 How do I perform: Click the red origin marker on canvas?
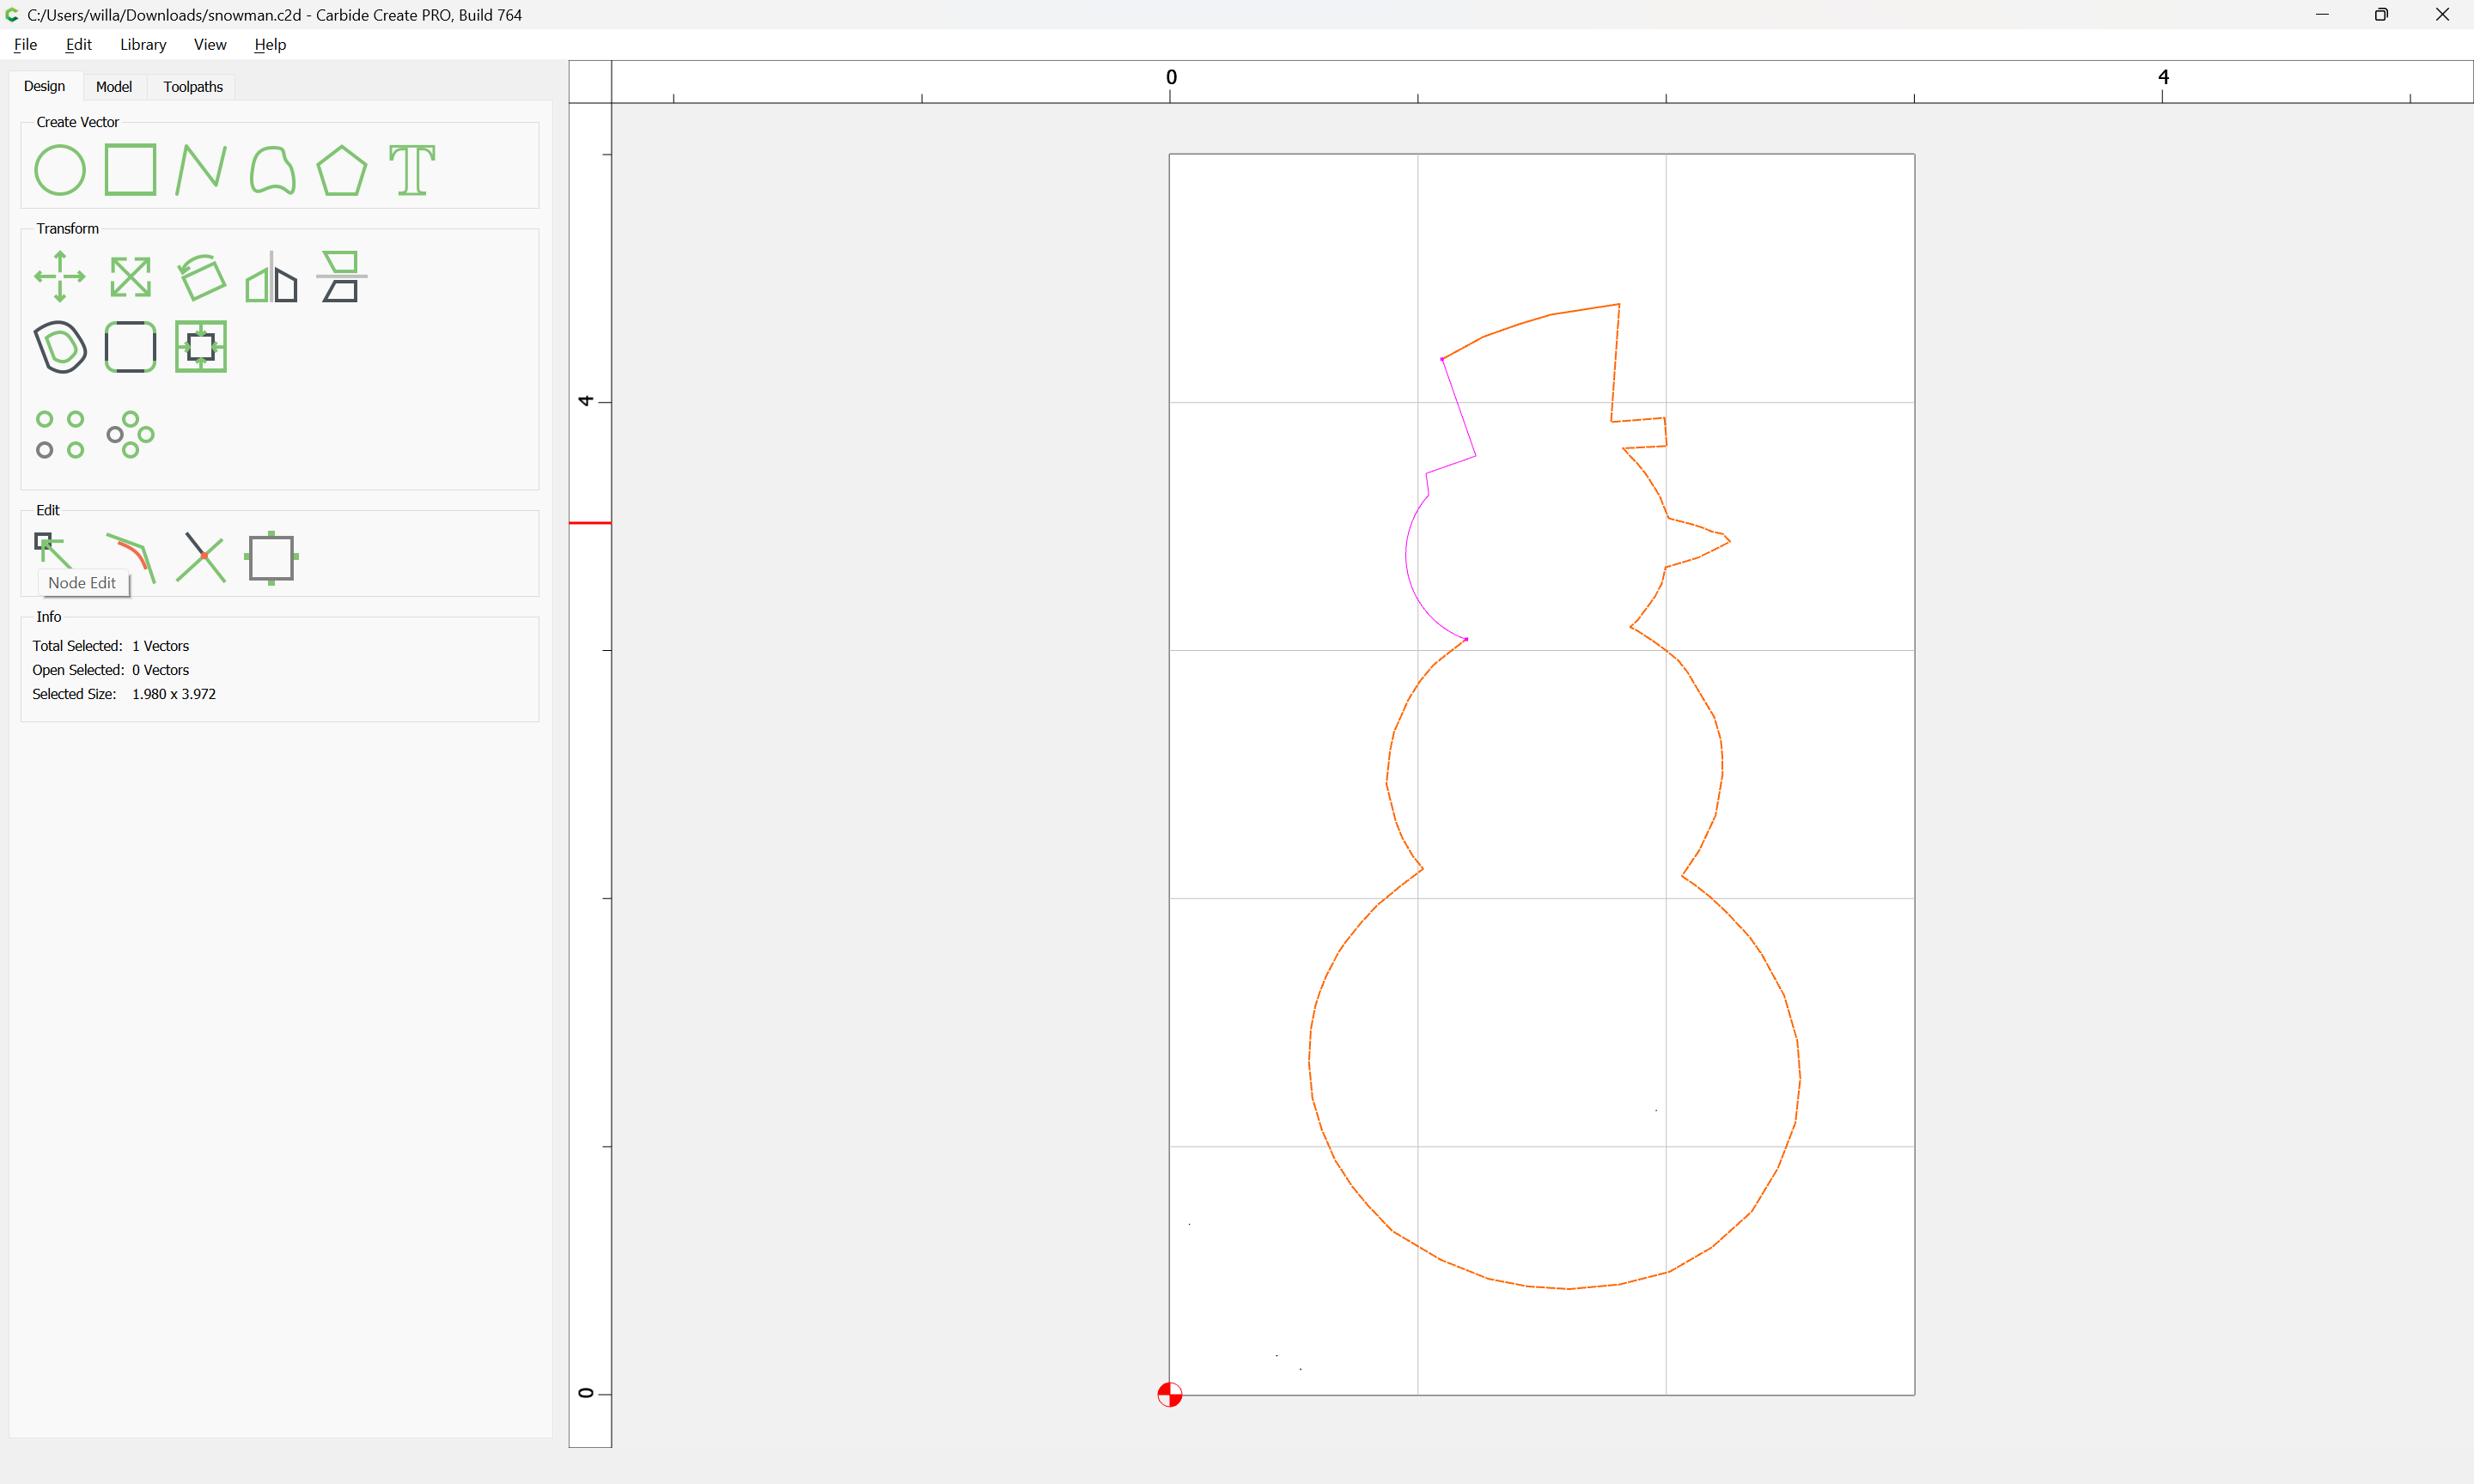[1169, 1394]
